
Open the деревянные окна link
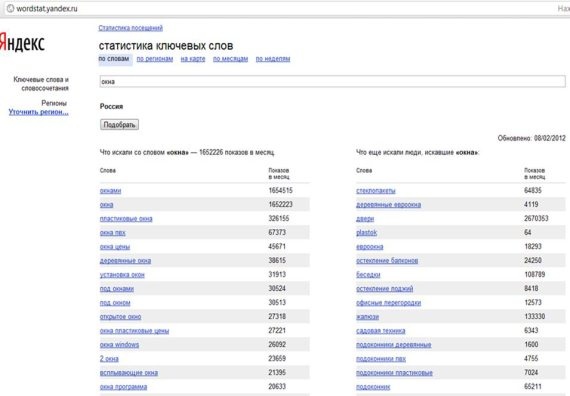(x=125, y=261)
